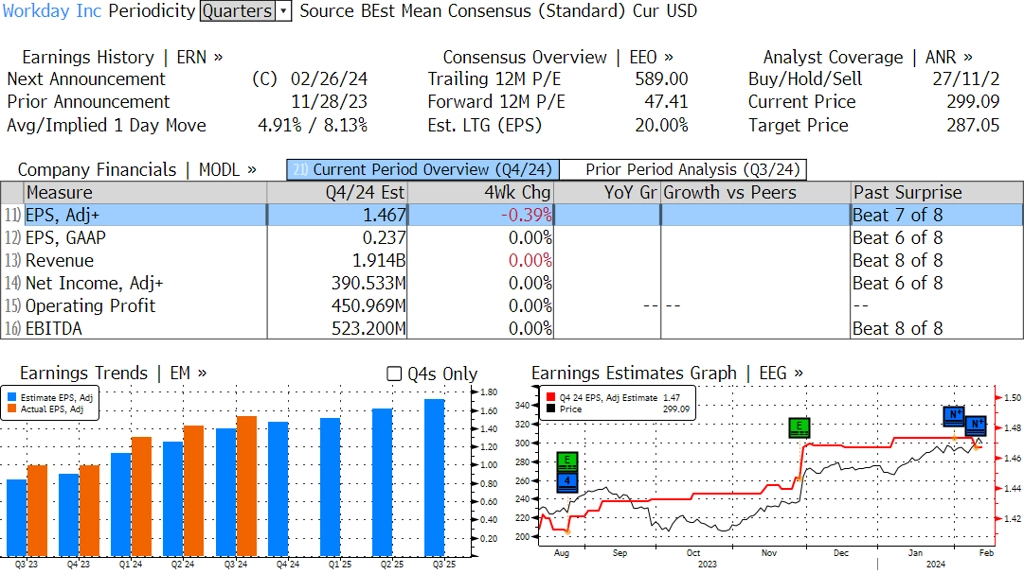Click prior announcement date 11/28/23
The height and width of the screenshot is (574, 1024).
tap(329, 102)
